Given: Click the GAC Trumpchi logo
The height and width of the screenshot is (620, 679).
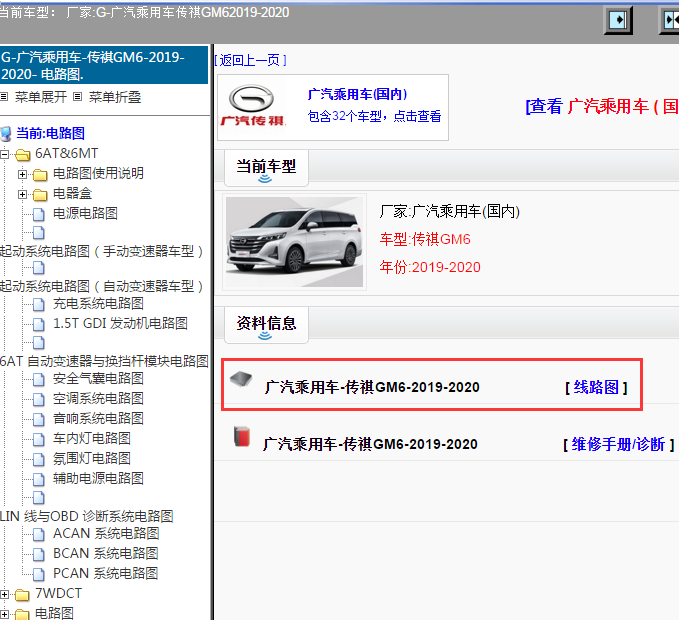Looking at the screenshot, I should click(x=253, y=105).
